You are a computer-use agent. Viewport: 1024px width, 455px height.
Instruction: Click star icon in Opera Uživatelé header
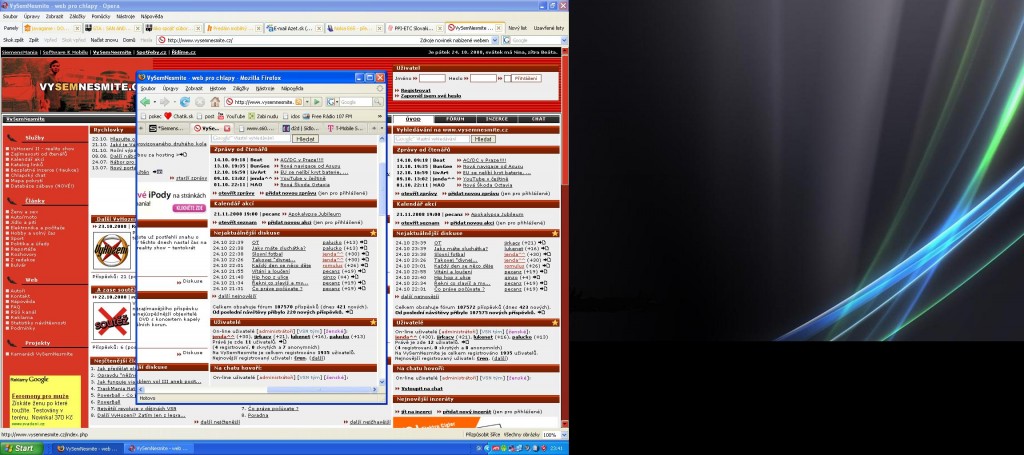[x=555, y=322]
